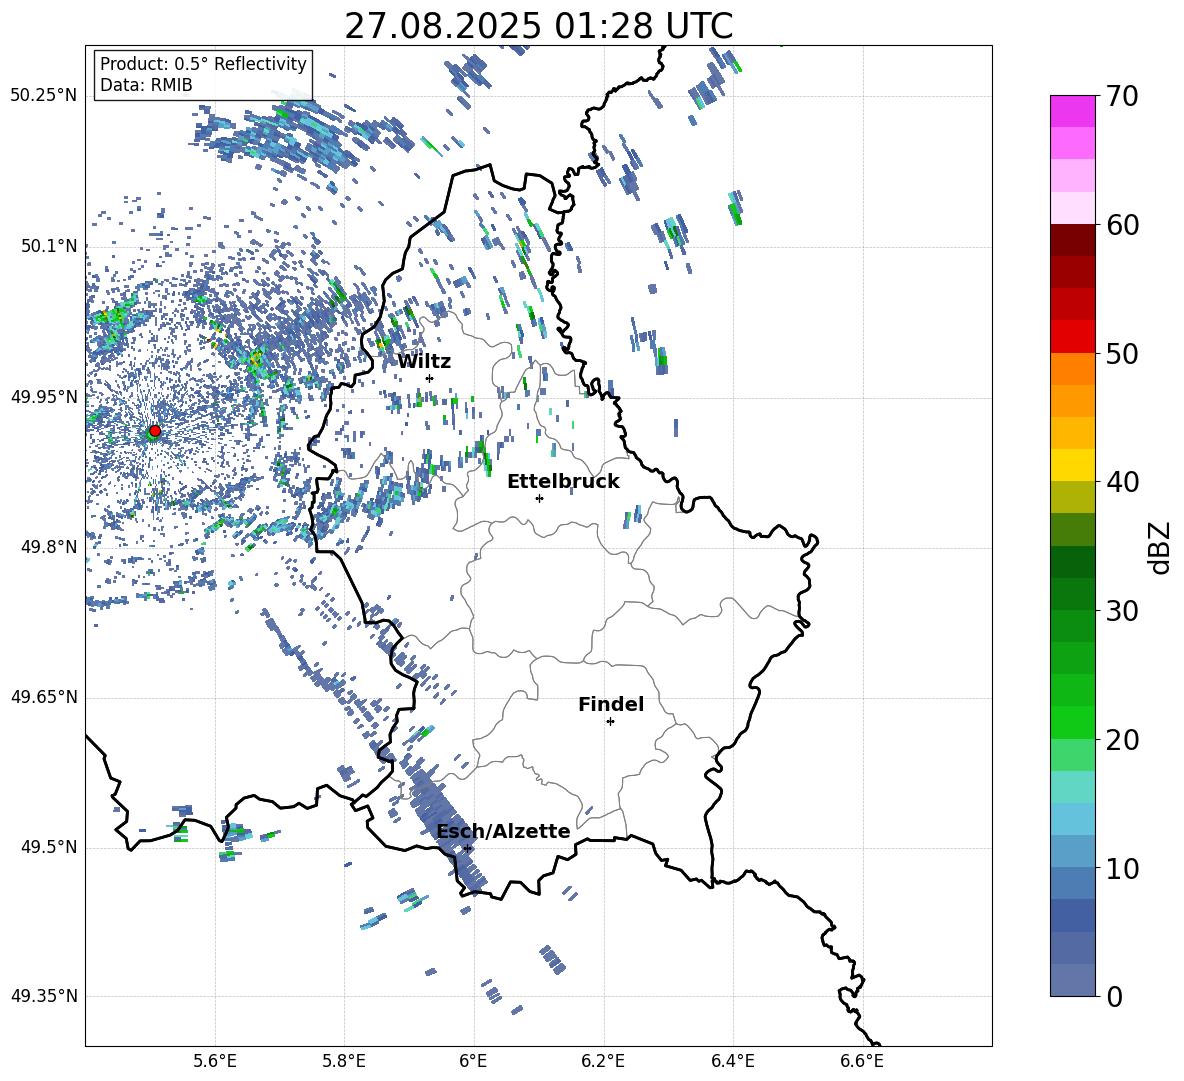Click the 6.2°E longitude label

(x=603, y=1061)
